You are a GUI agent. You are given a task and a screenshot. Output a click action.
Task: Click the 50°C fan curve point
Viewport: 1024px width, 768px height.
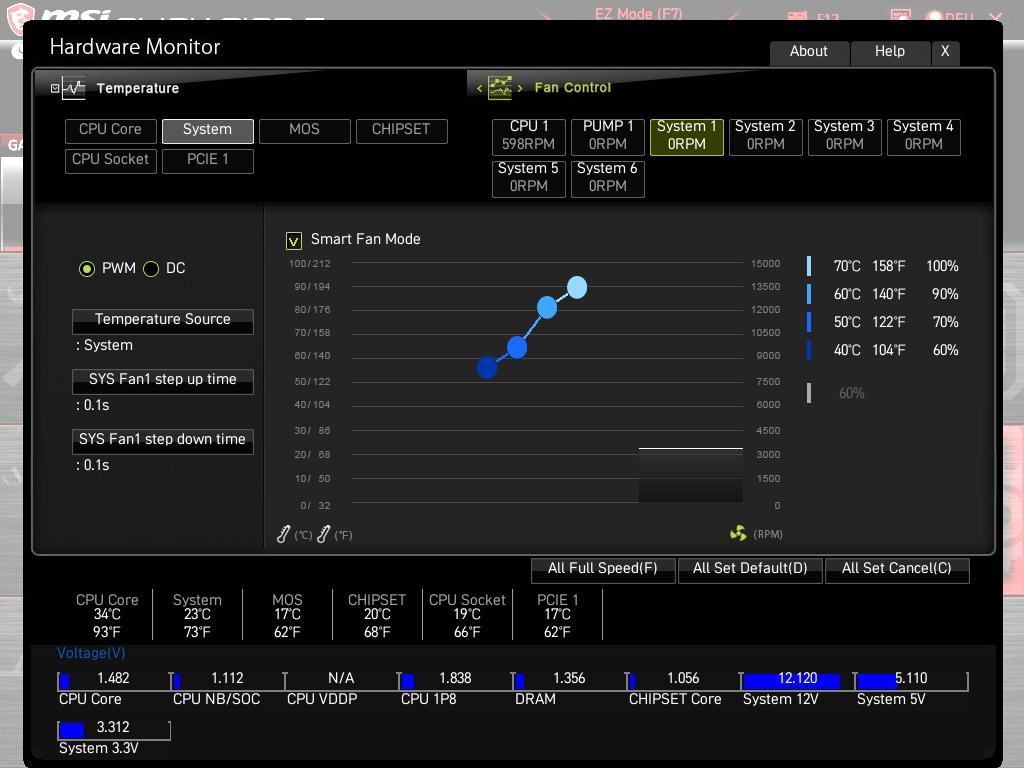[x=517, y=347]
